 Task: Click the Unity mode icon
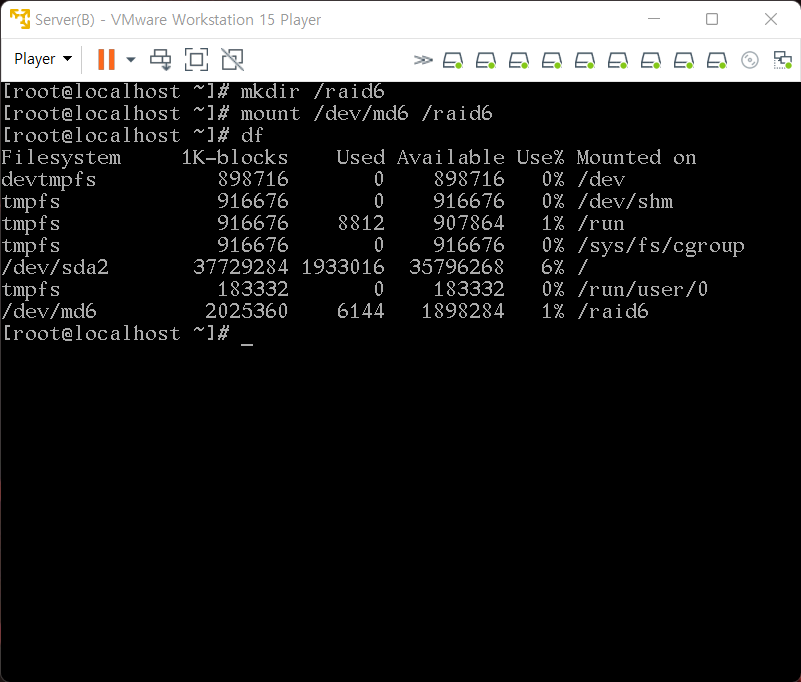click(x=232, y=59)
